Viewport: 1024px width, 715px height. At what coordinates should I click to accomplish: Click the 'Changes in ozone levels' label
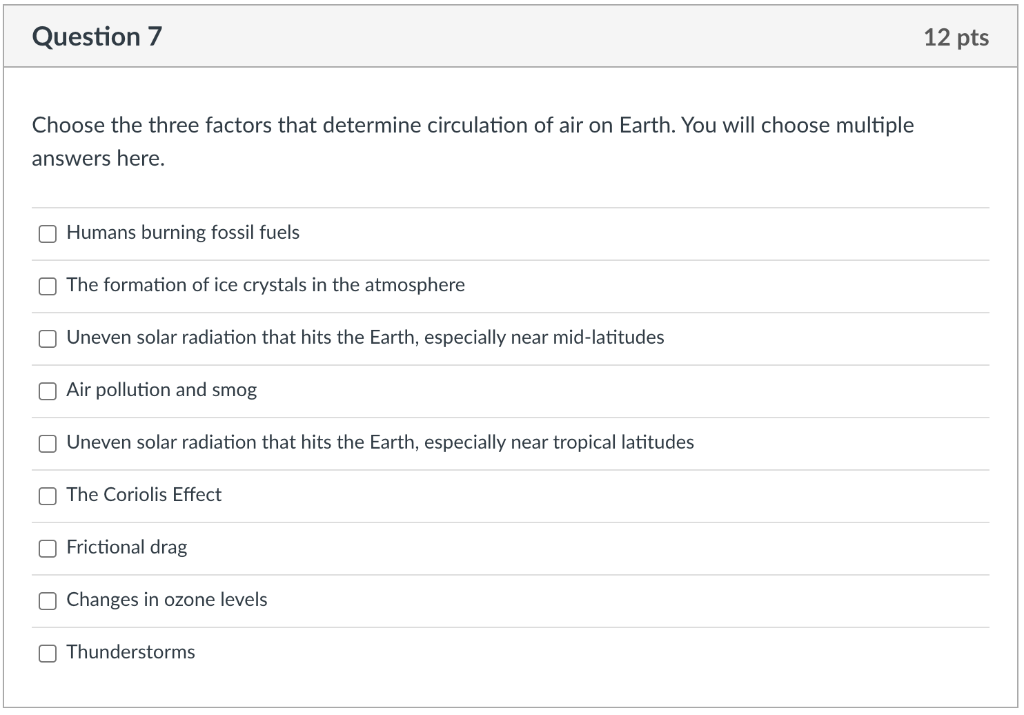point(167,600)
